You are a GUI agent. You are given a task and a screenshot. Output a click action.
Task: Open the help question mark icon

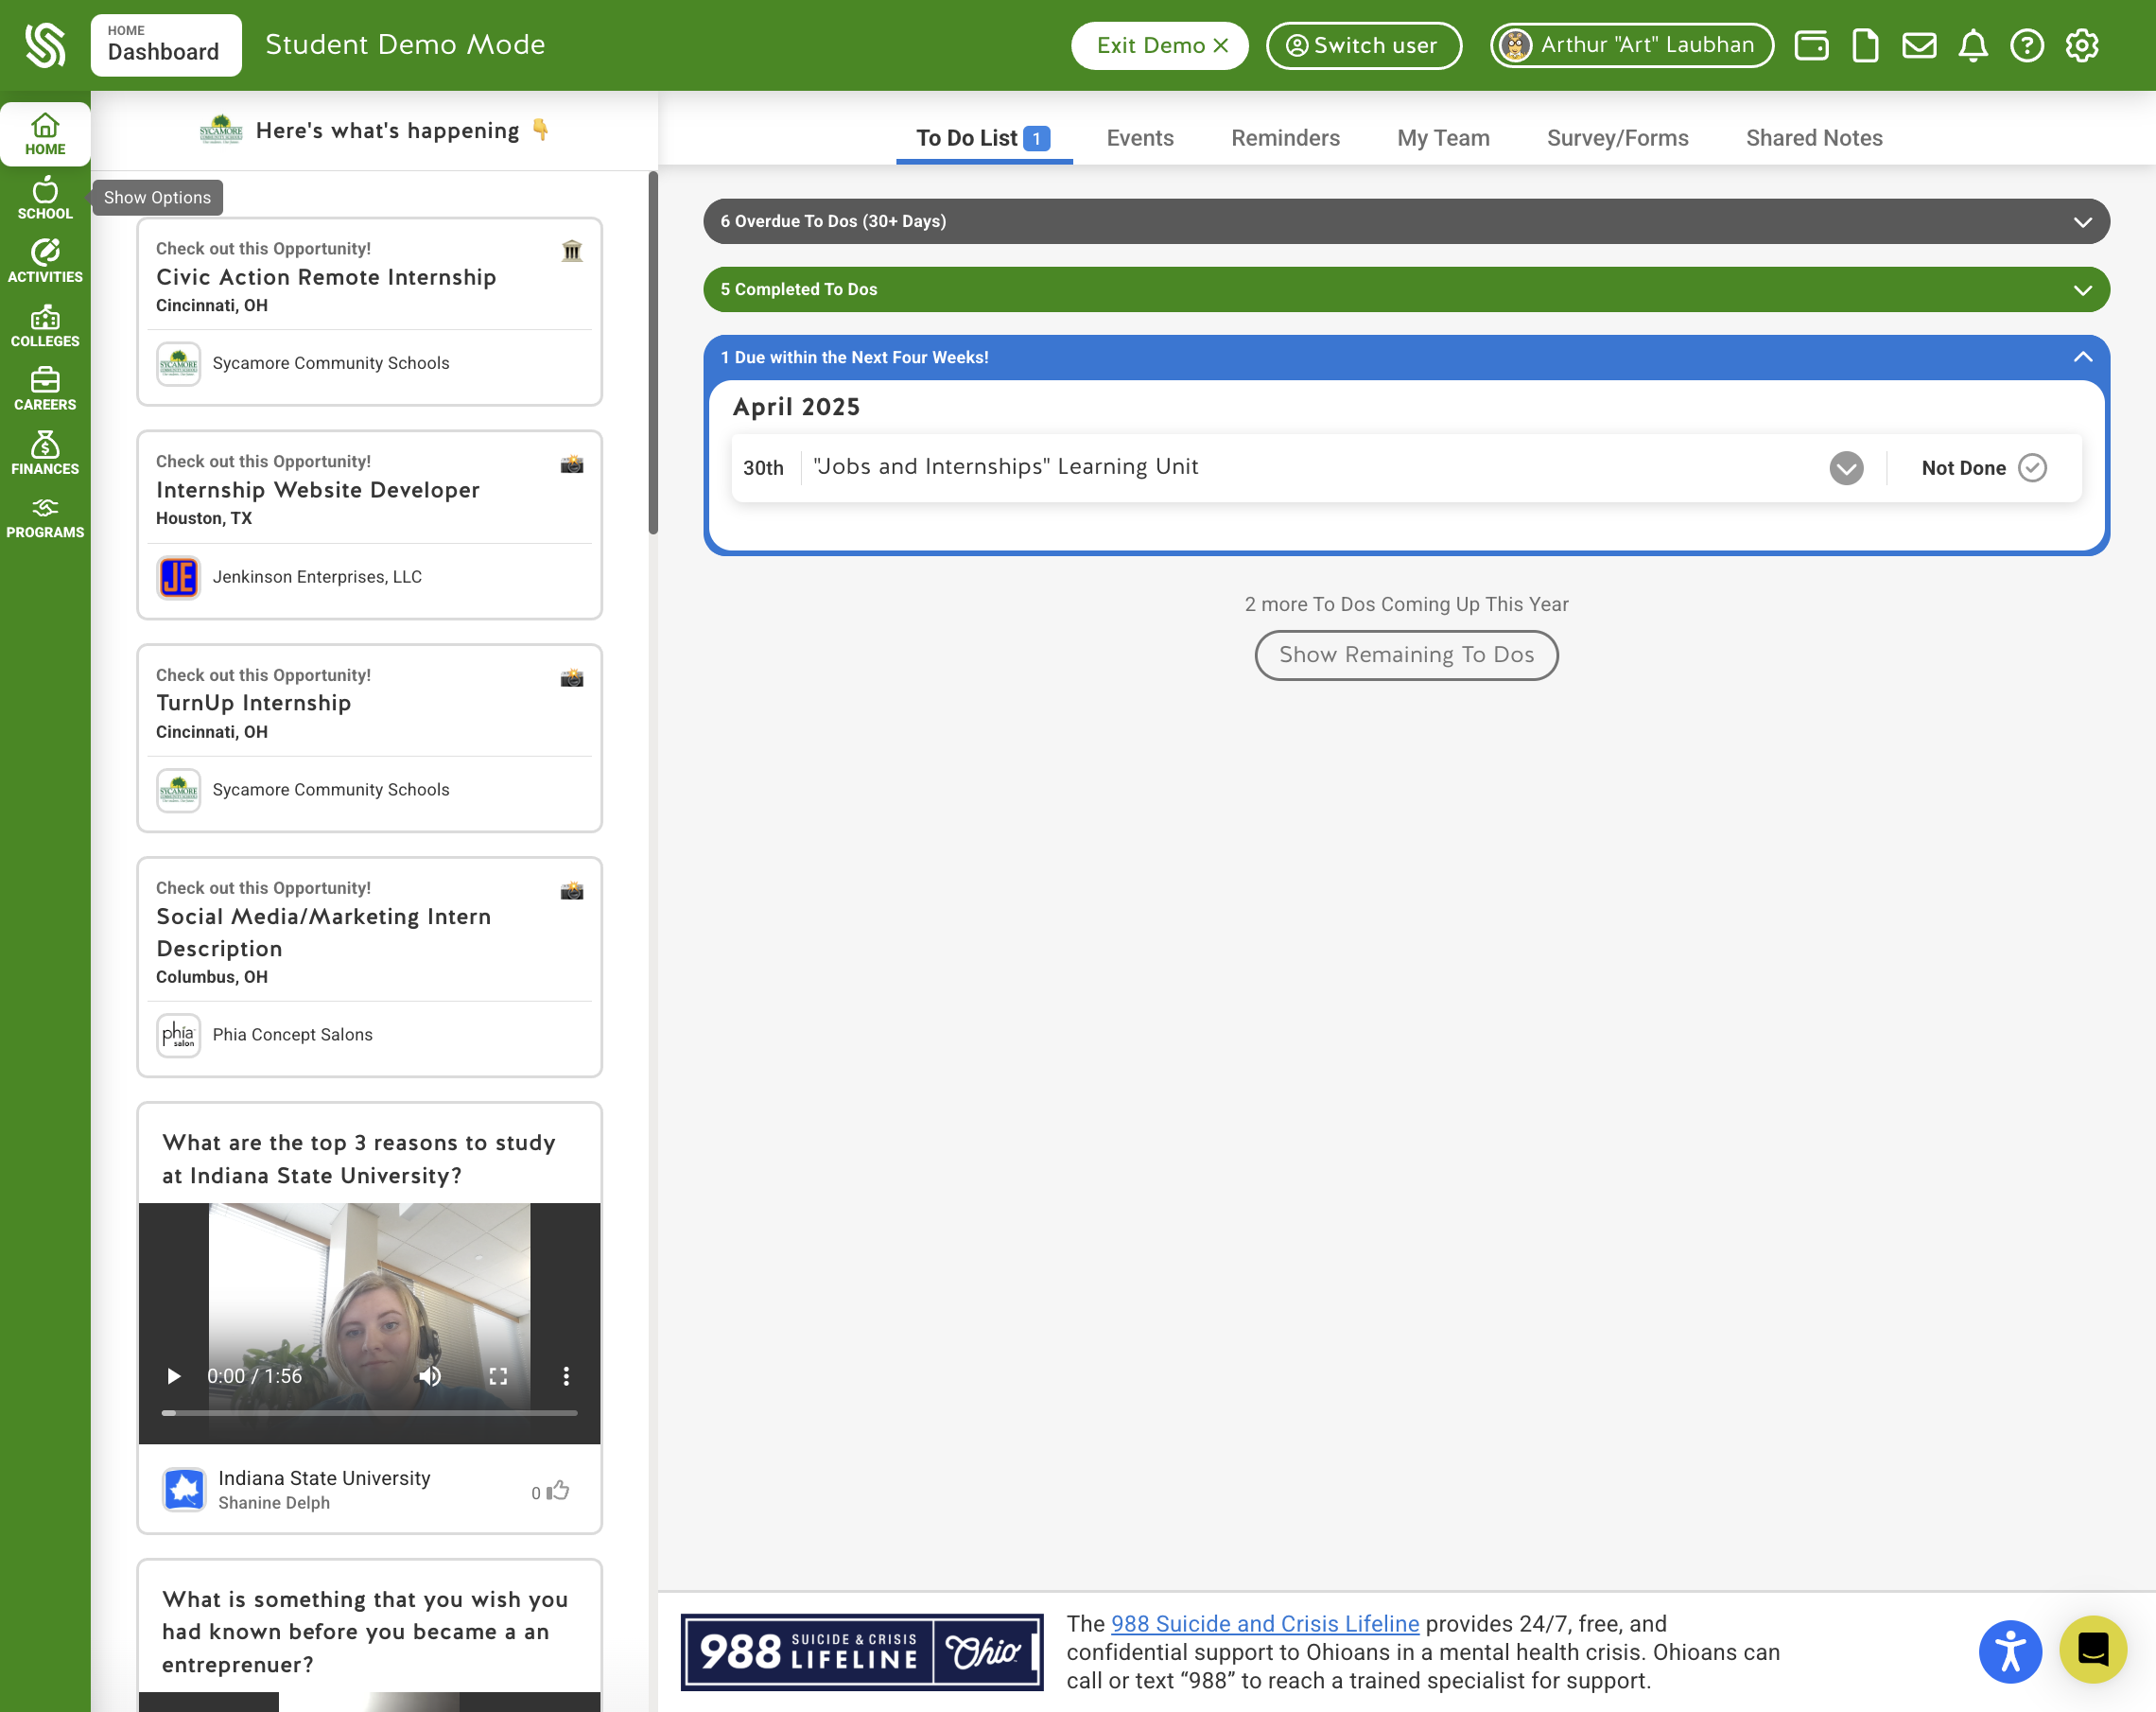coord(2027,46)
